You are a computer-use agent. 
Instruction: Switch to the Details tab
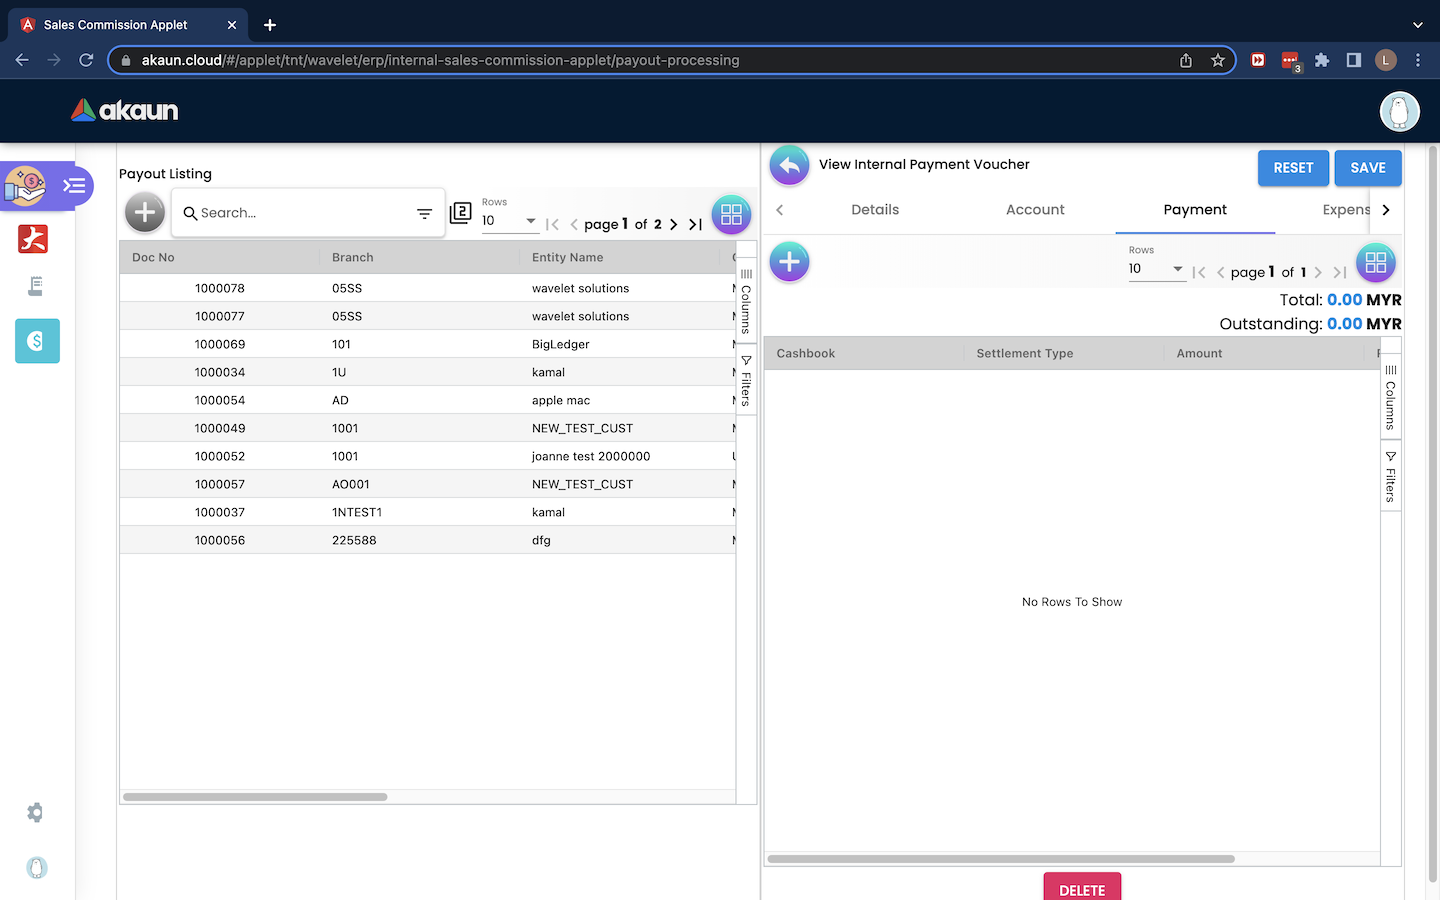click(x=875, y=210)
